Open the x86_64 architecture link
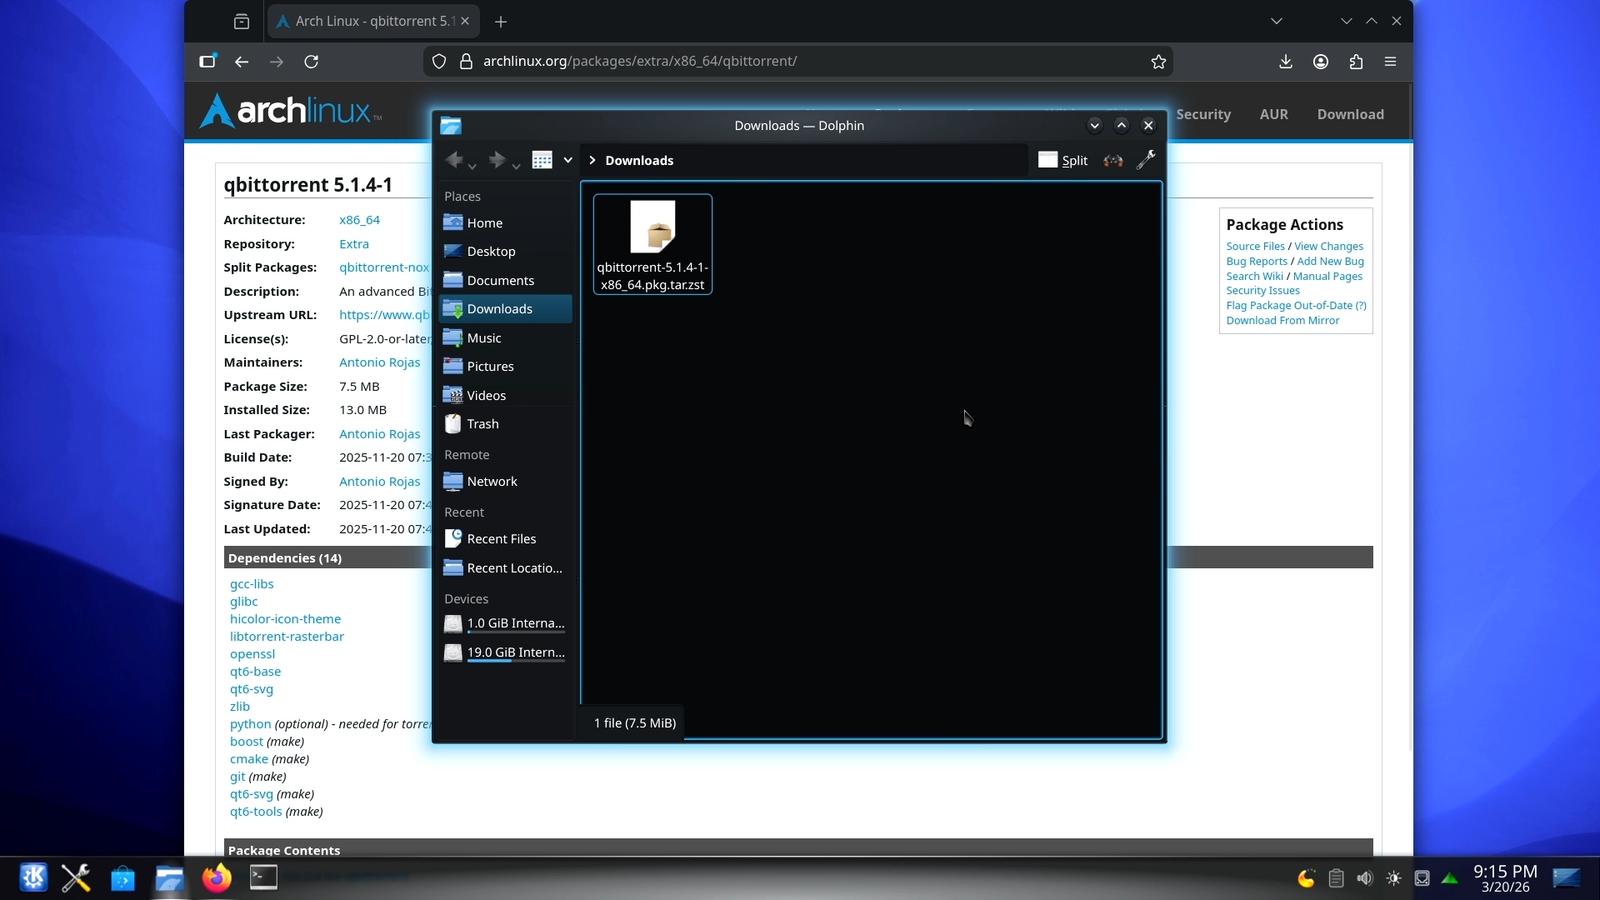 (359, 220)
